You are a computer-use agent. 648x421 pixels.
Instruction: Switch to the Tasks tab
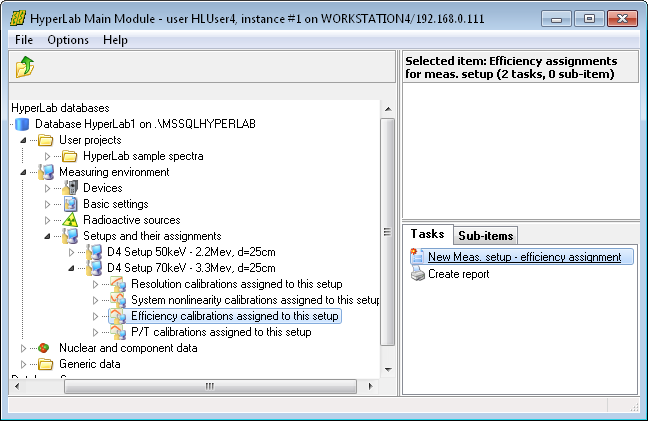tap(427, 234)
